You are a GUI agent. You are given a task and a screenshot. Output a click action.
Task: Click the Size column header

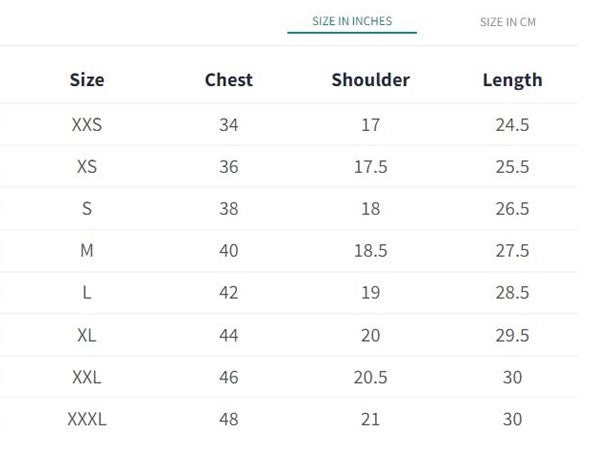[87, 80]
